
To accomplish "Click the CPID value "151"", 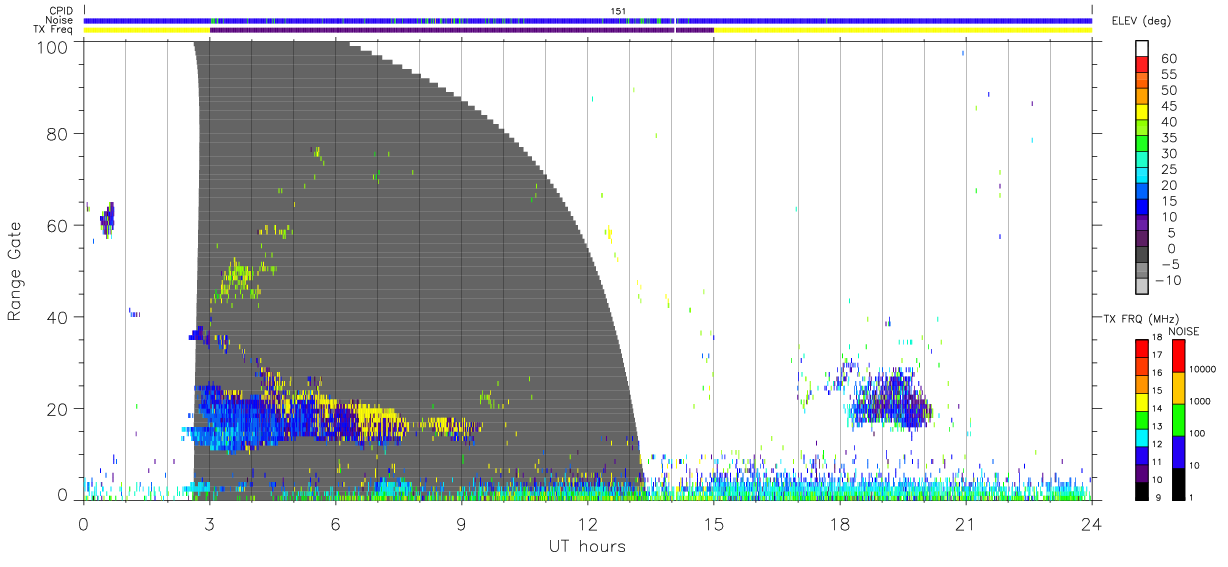I will pos(618,11).
